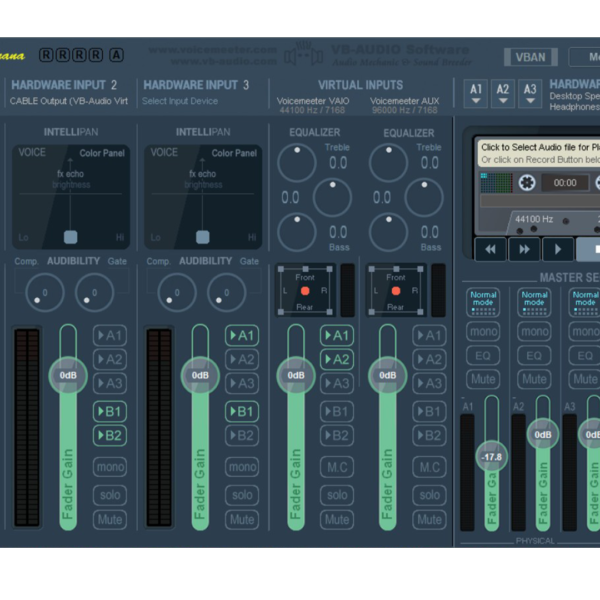
Task: Click middle EQ knob on VAIO
Action: click(x=333, y=197)
